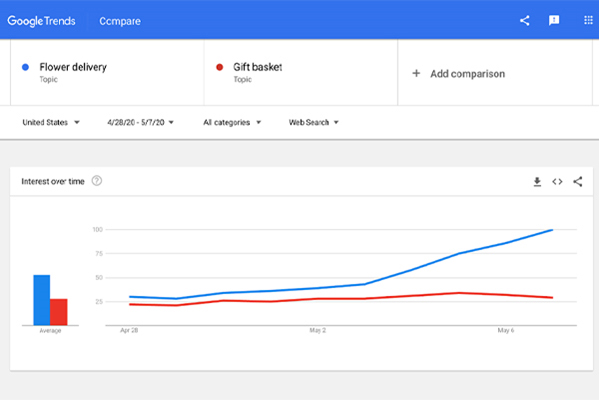Screen dimensions: 599x400
Task: Open the send feedback icon
Action: (554, 21)
